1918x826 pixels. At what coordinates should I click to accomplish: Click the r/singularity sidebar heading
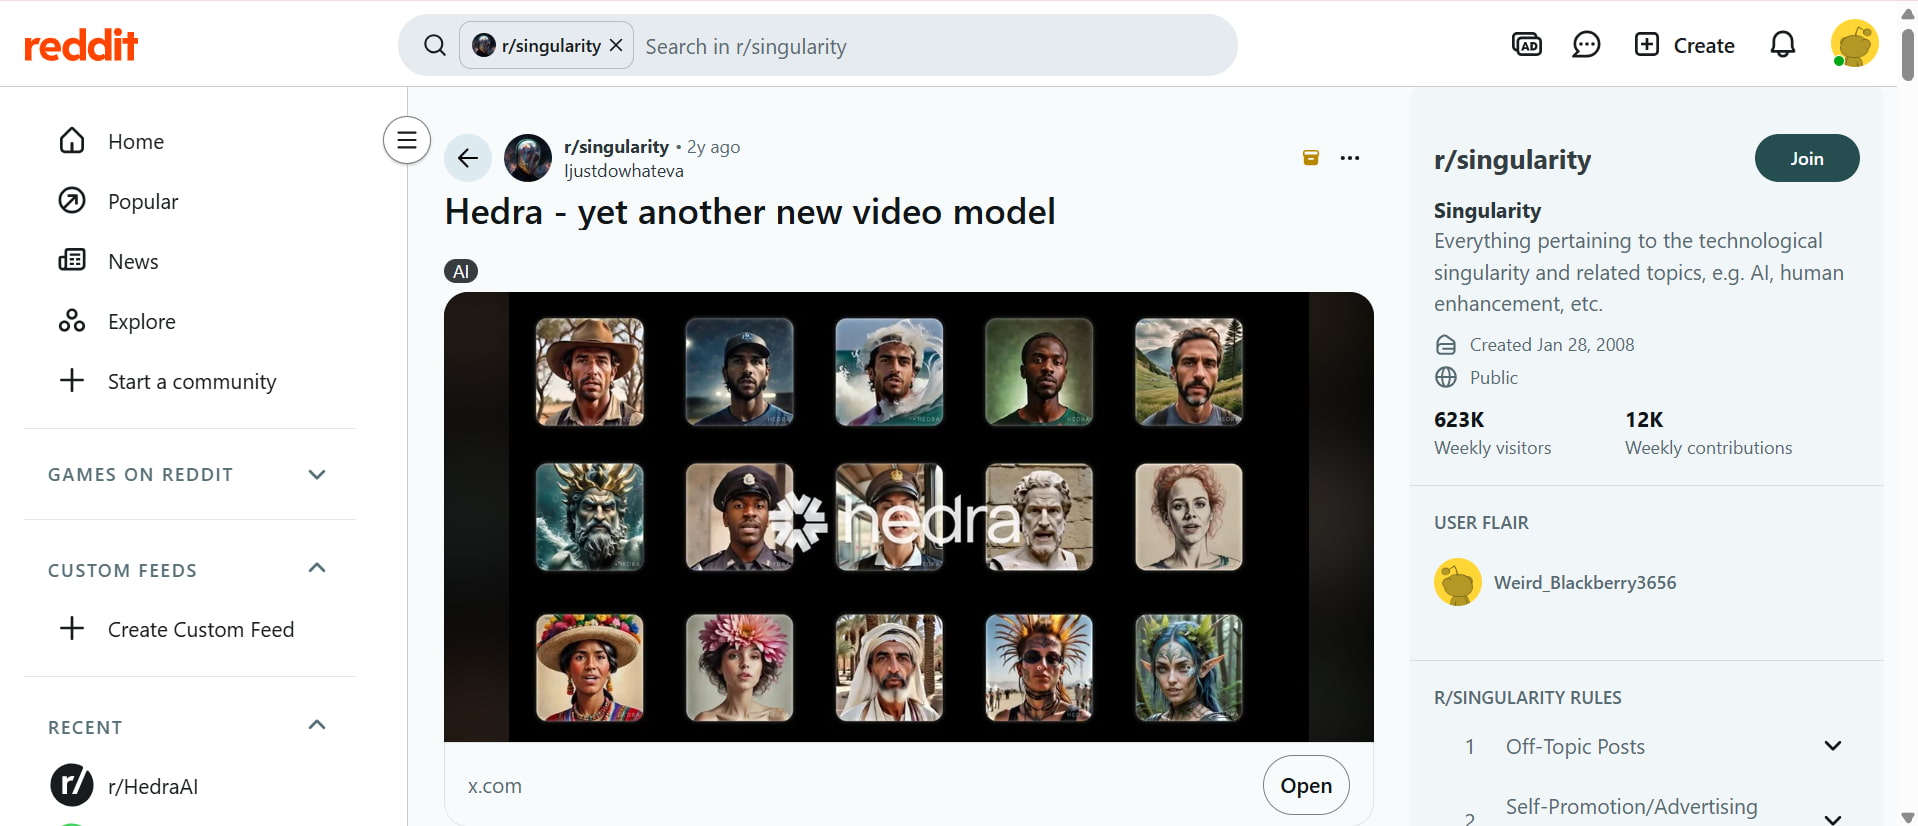coord(1512,160)
